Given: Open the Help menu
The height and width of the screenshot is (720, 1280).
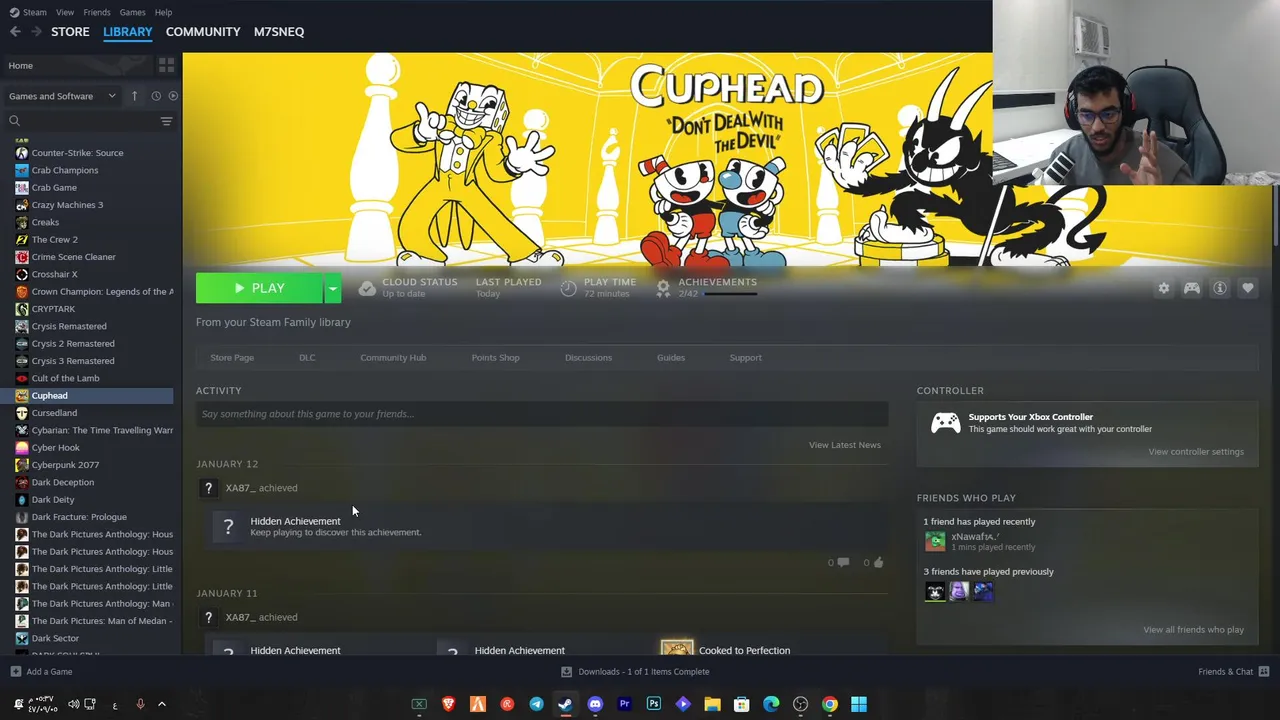Looking at the screenshot, I should coord(163,12).
